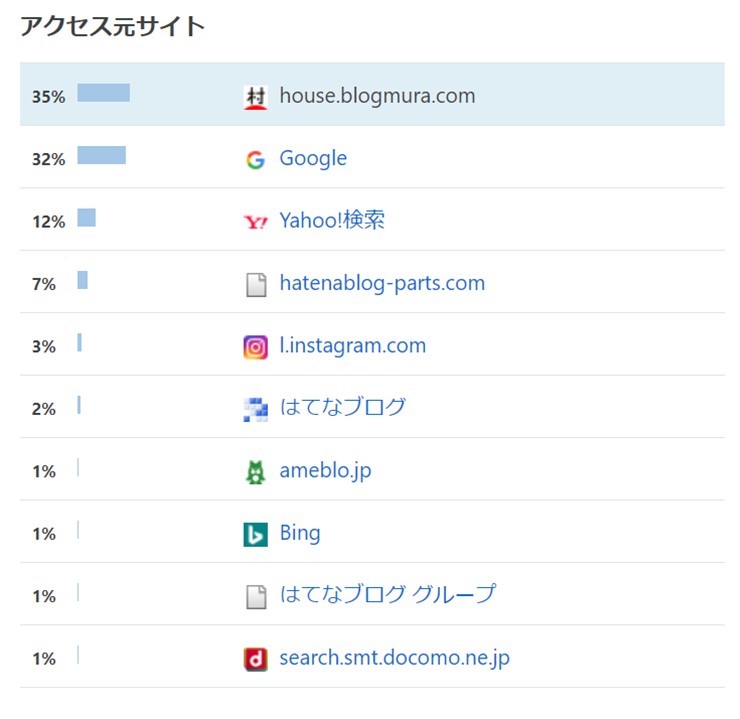This screenshot has height=719, width=740.
Task: Click blank page icon beside hatenablog-parts.com
Action: tap(256, 285)
